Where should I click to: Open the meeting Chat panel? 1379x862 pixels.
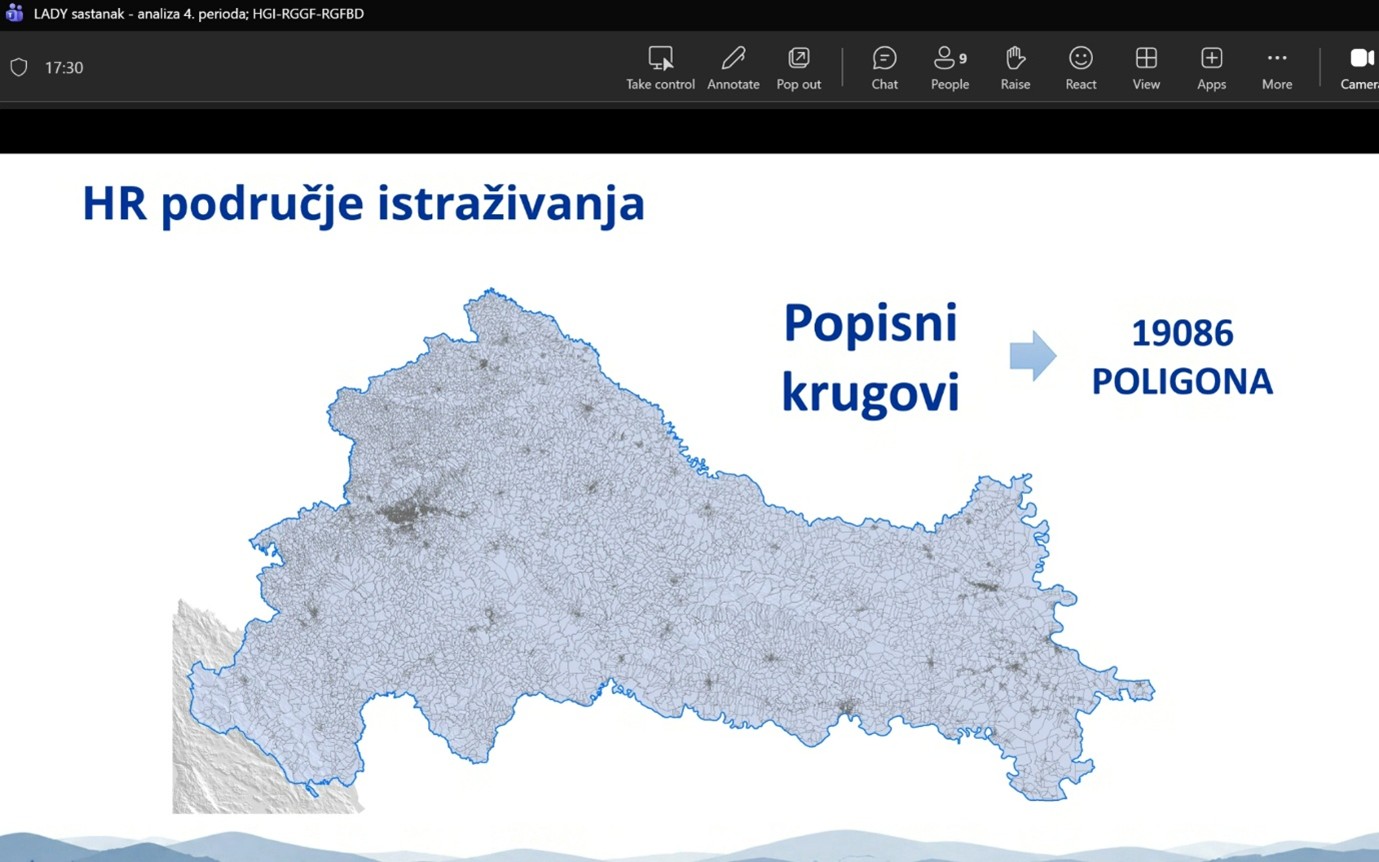[884, 58]
